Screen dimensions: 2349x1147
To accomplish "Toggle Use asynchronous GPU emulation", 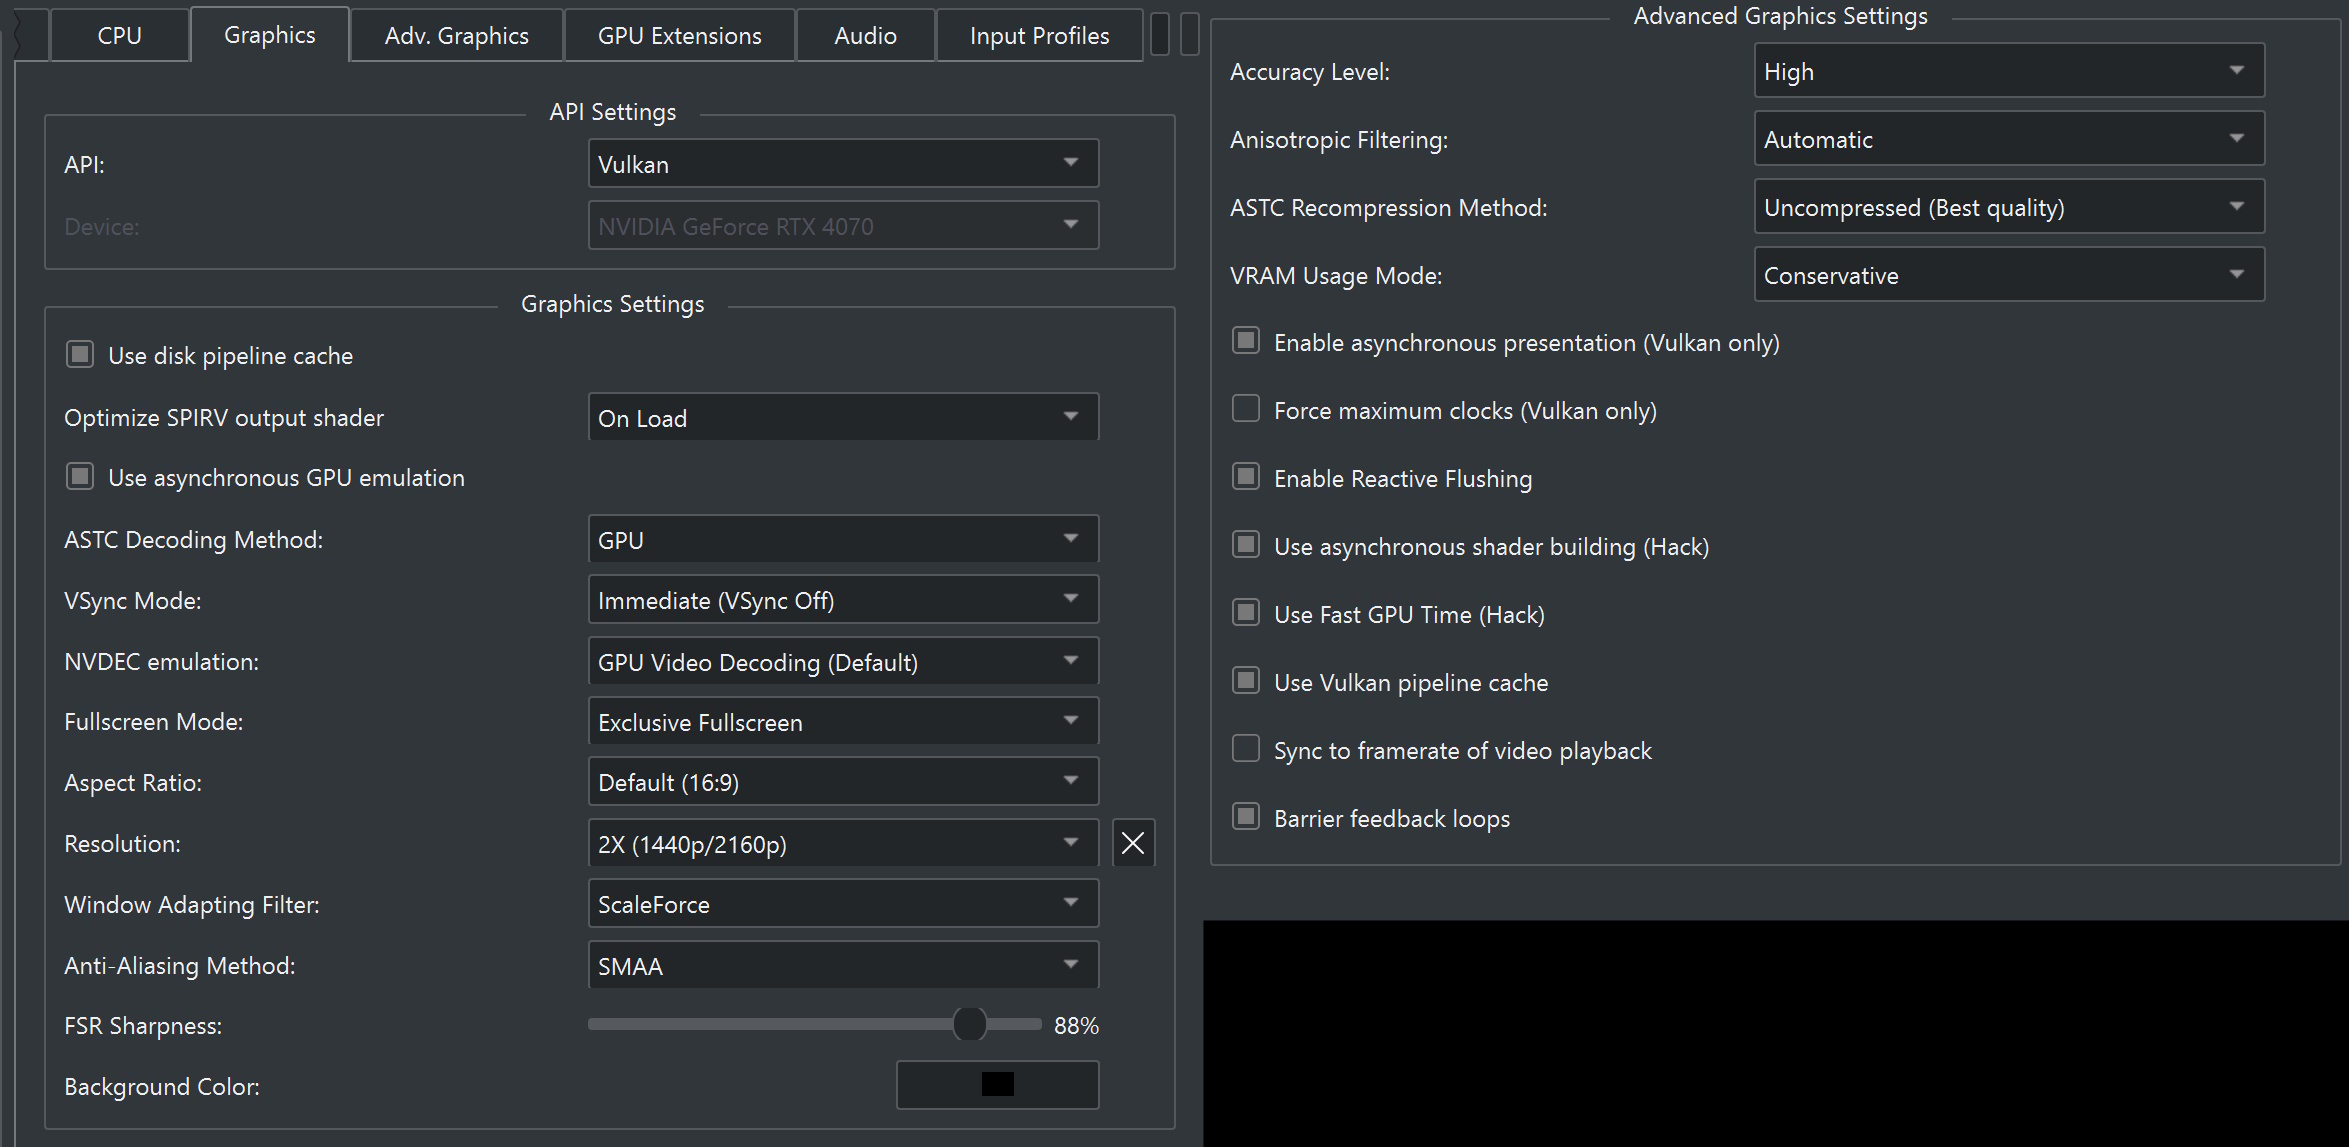I will click(80, 477).
